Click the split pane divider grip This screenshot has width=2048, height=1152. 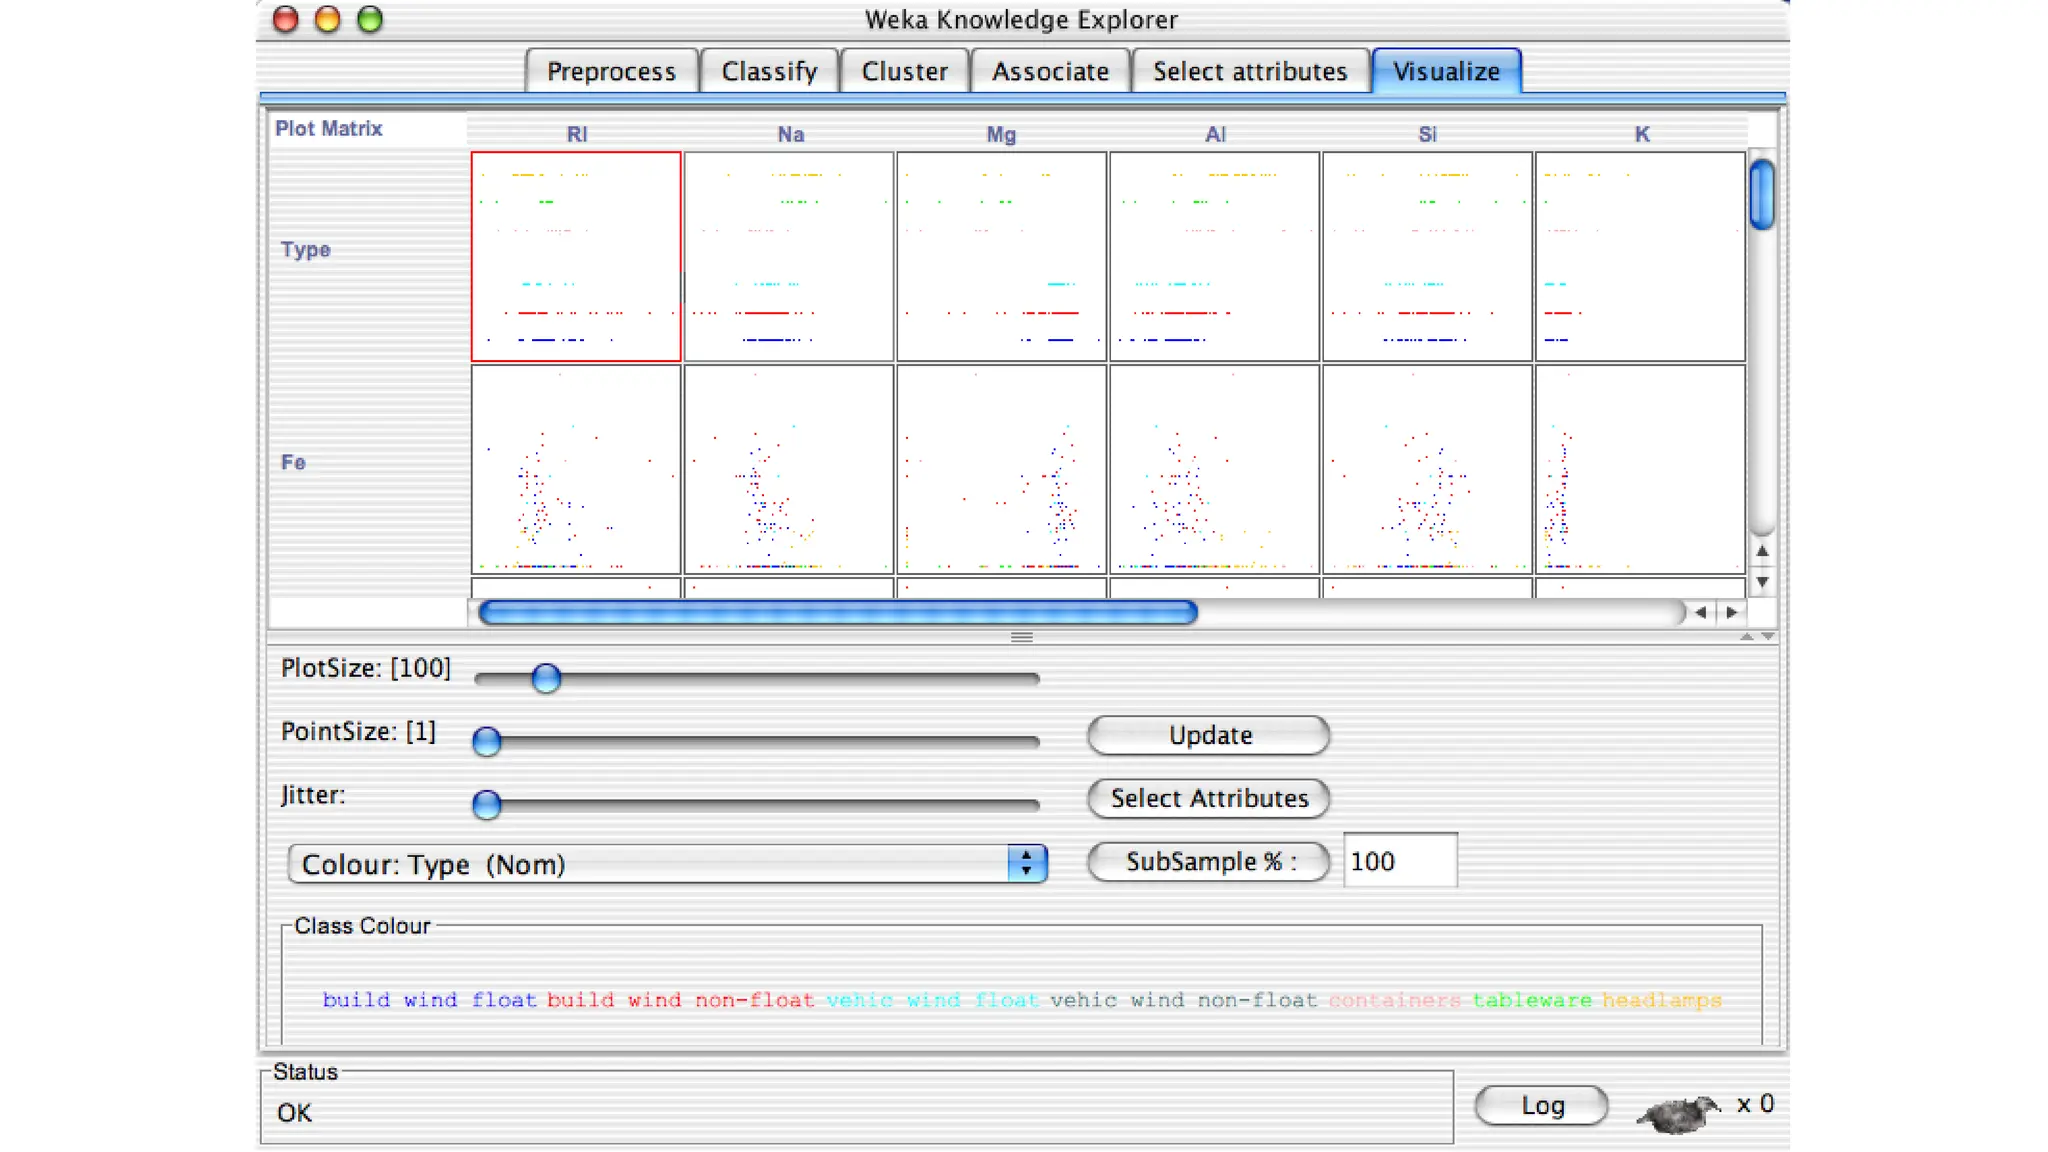coord(1021,637)
